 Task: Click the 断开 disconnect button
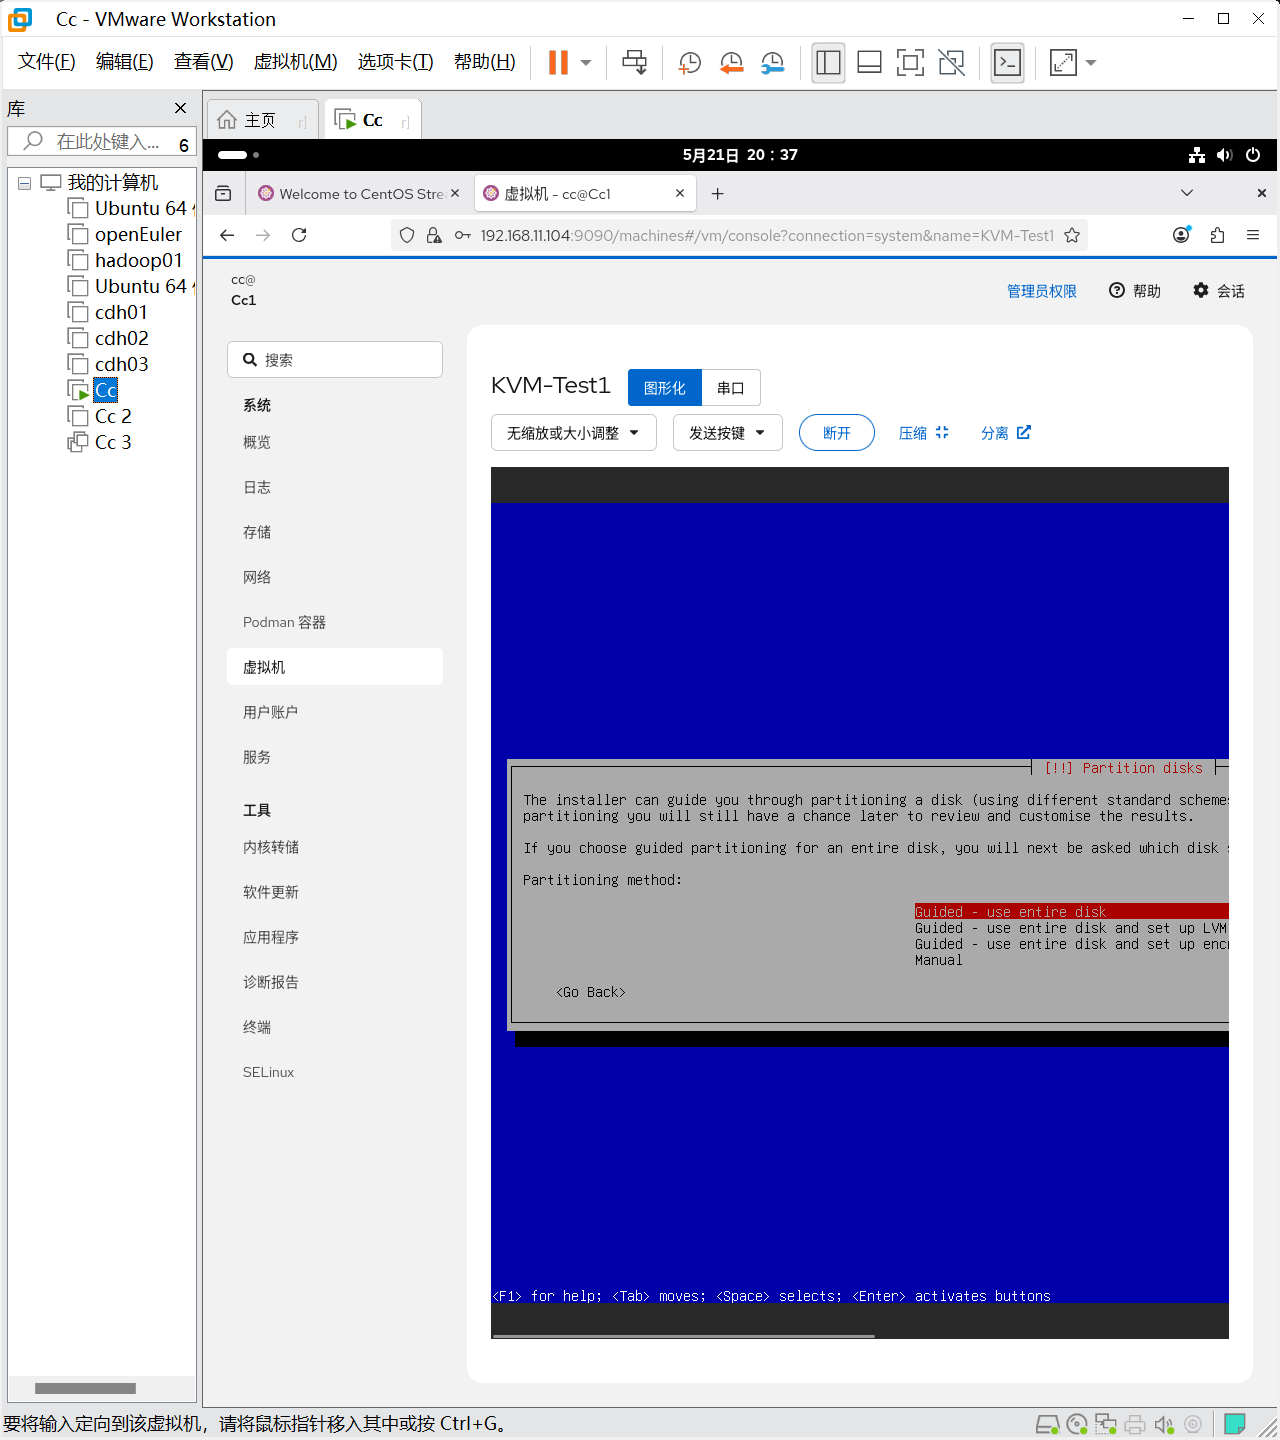pyautogui.click(x=837, y=433)
